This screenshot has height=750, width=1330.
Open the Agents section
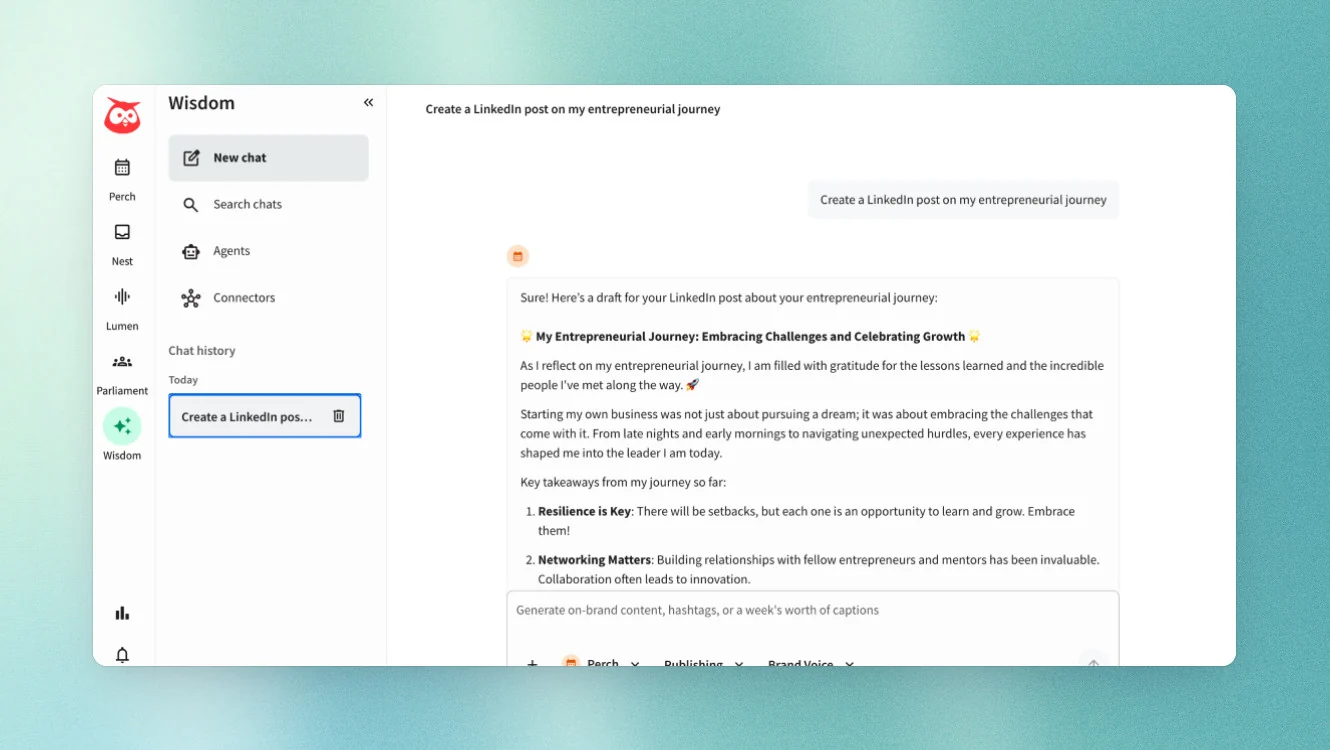point(268,251)
